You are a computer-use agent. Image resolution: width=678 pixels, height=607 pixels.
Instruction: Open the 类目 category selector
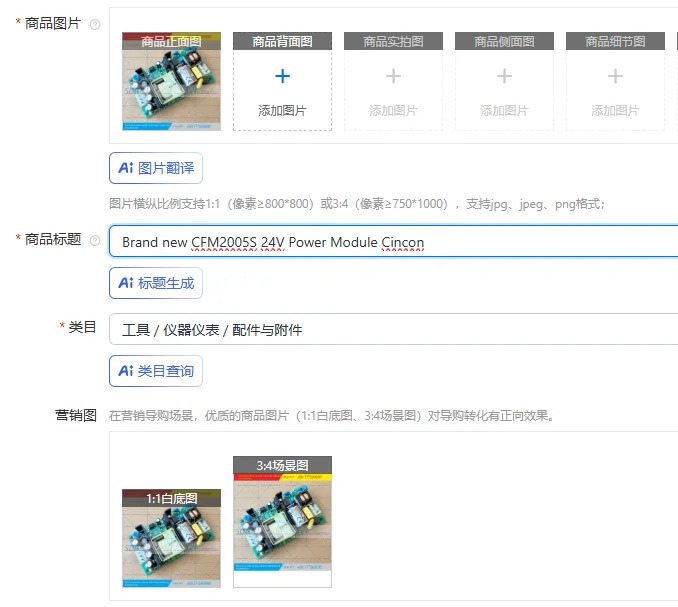click(x=393, y=329)
